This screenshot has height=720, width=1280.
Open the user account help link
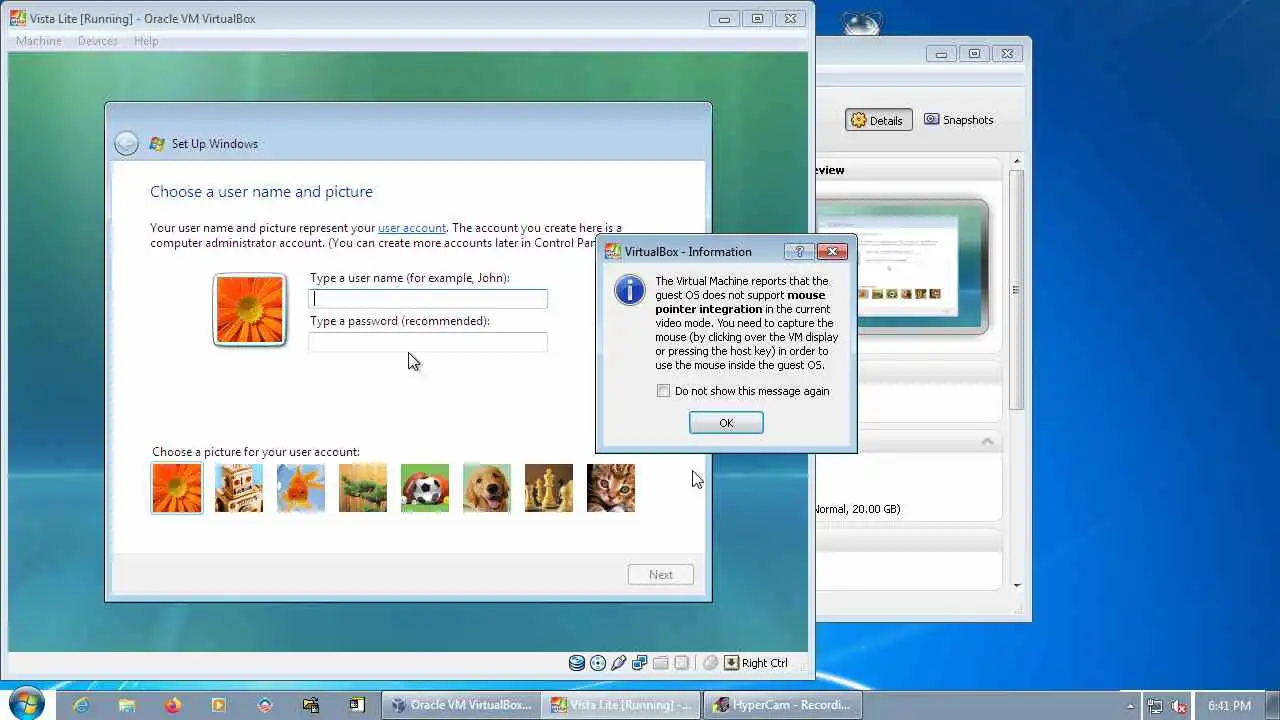pyautogui.click(x=412, y=228)
